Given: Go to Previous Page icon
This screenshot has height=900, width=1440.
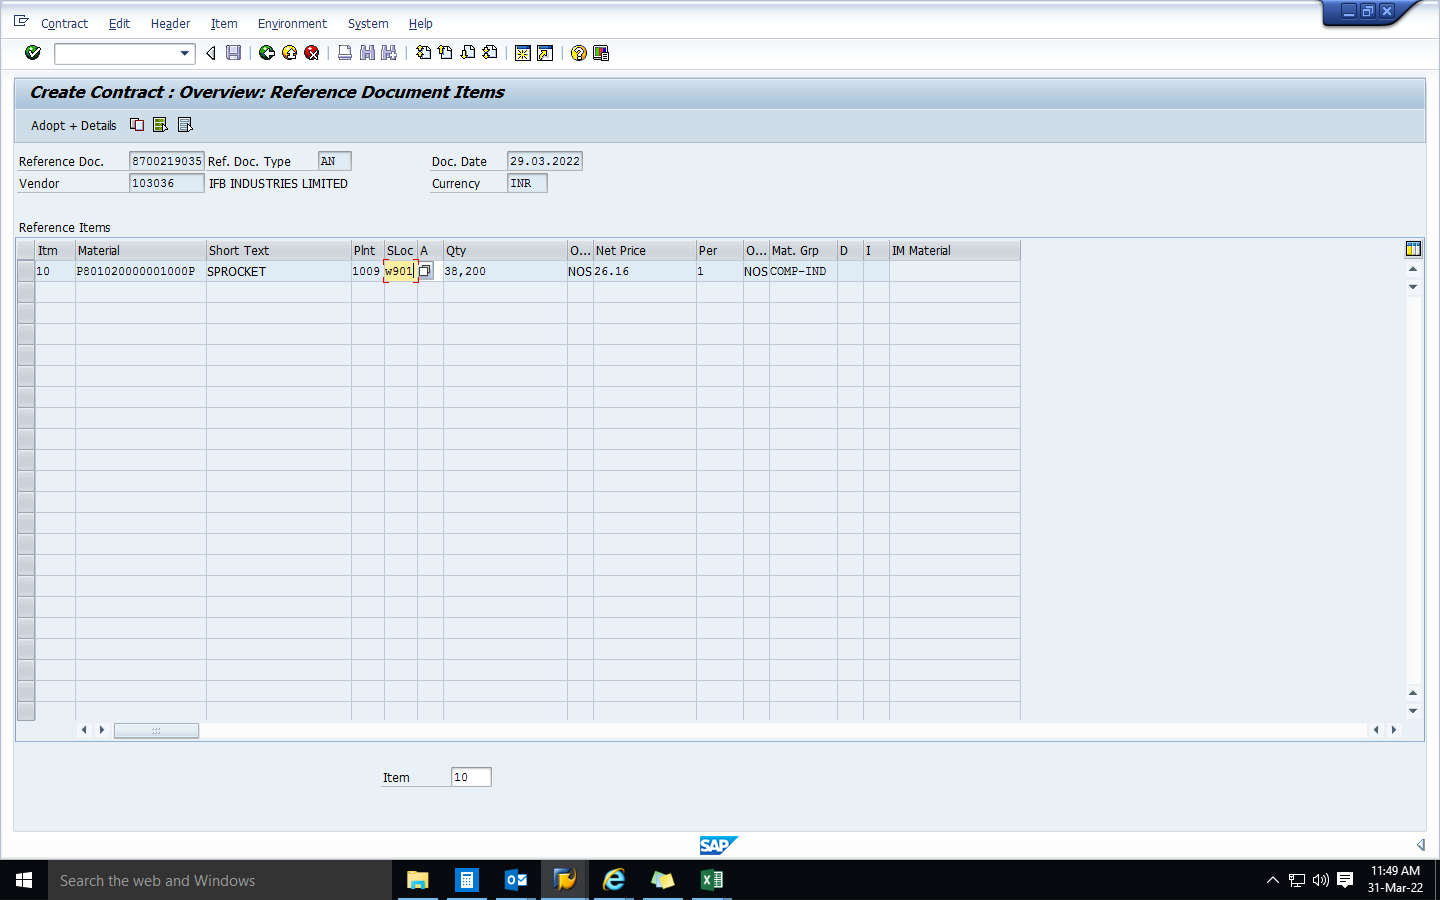Looking at the screenshot, I should click(446, 53).
